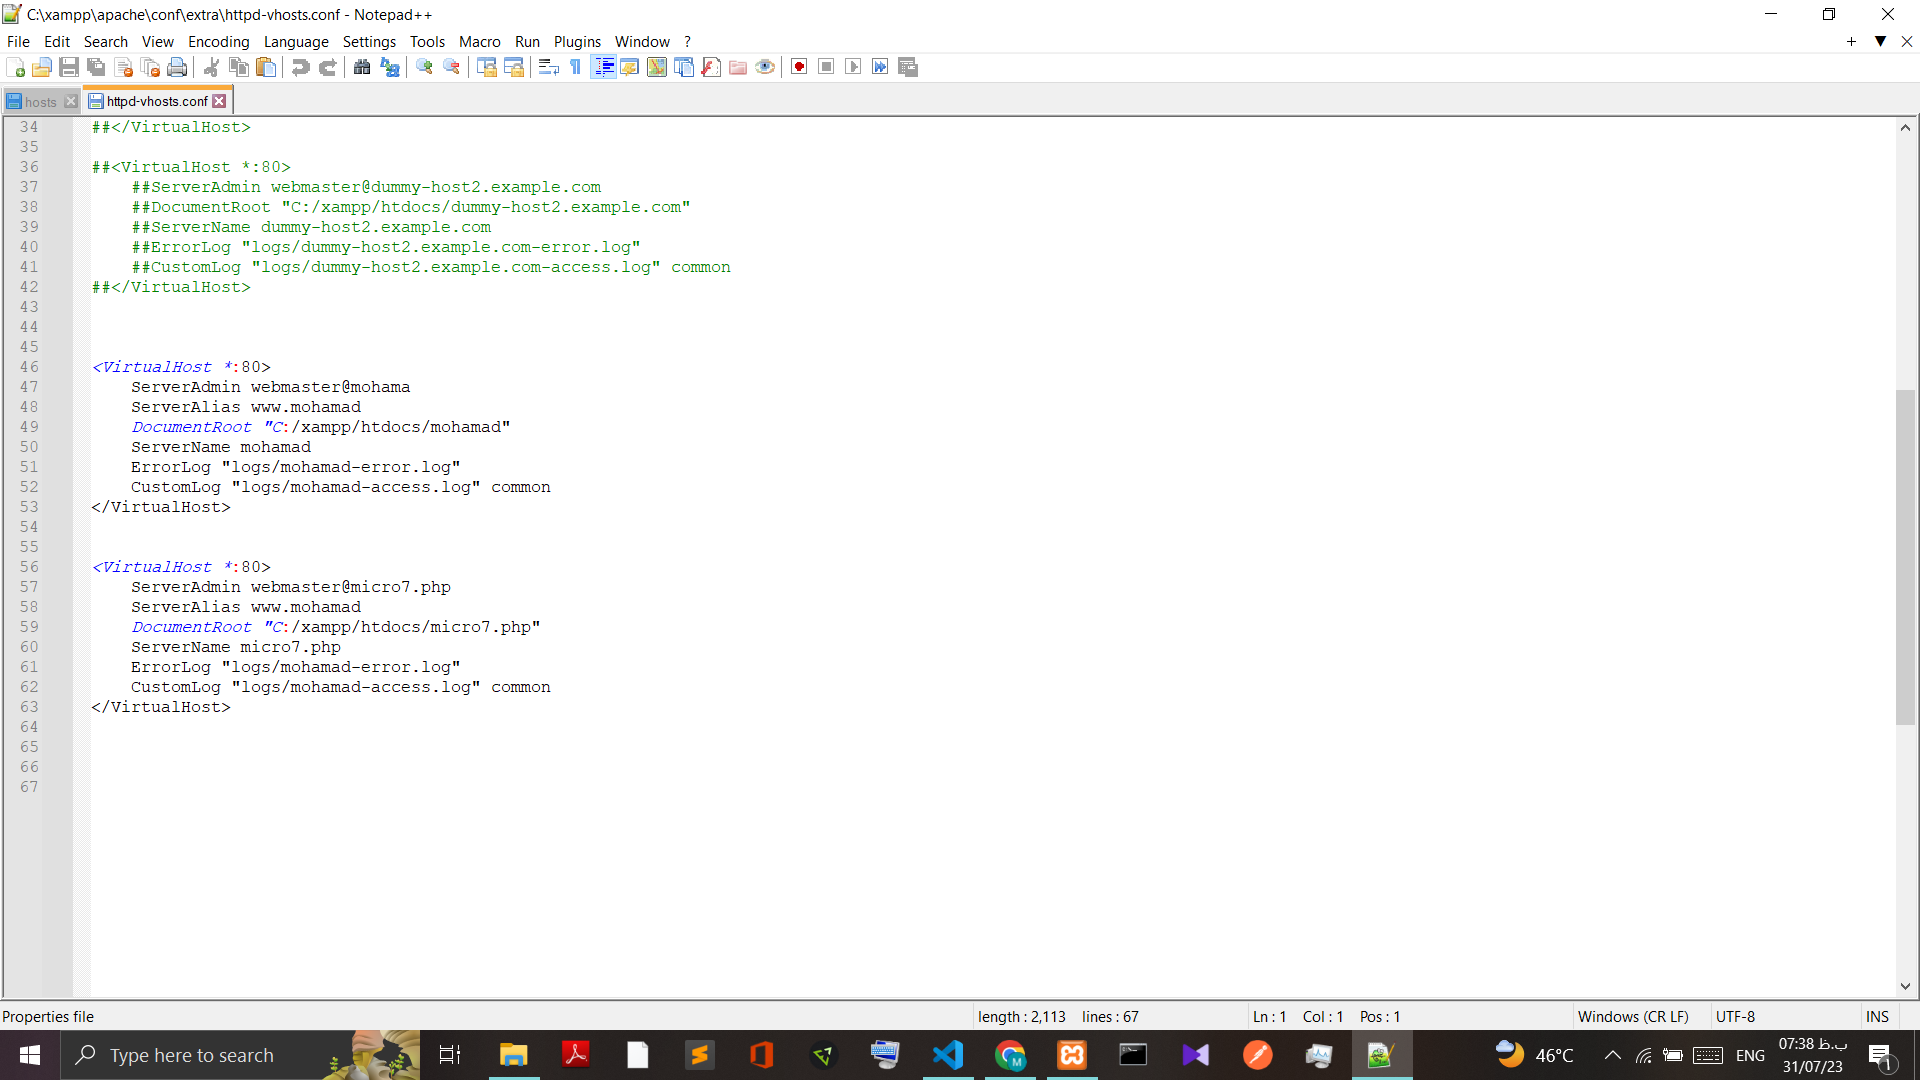This screenshot has width=1920, height=1080.
Task: Open the Replace dialog icon
Action: [389, 67]
